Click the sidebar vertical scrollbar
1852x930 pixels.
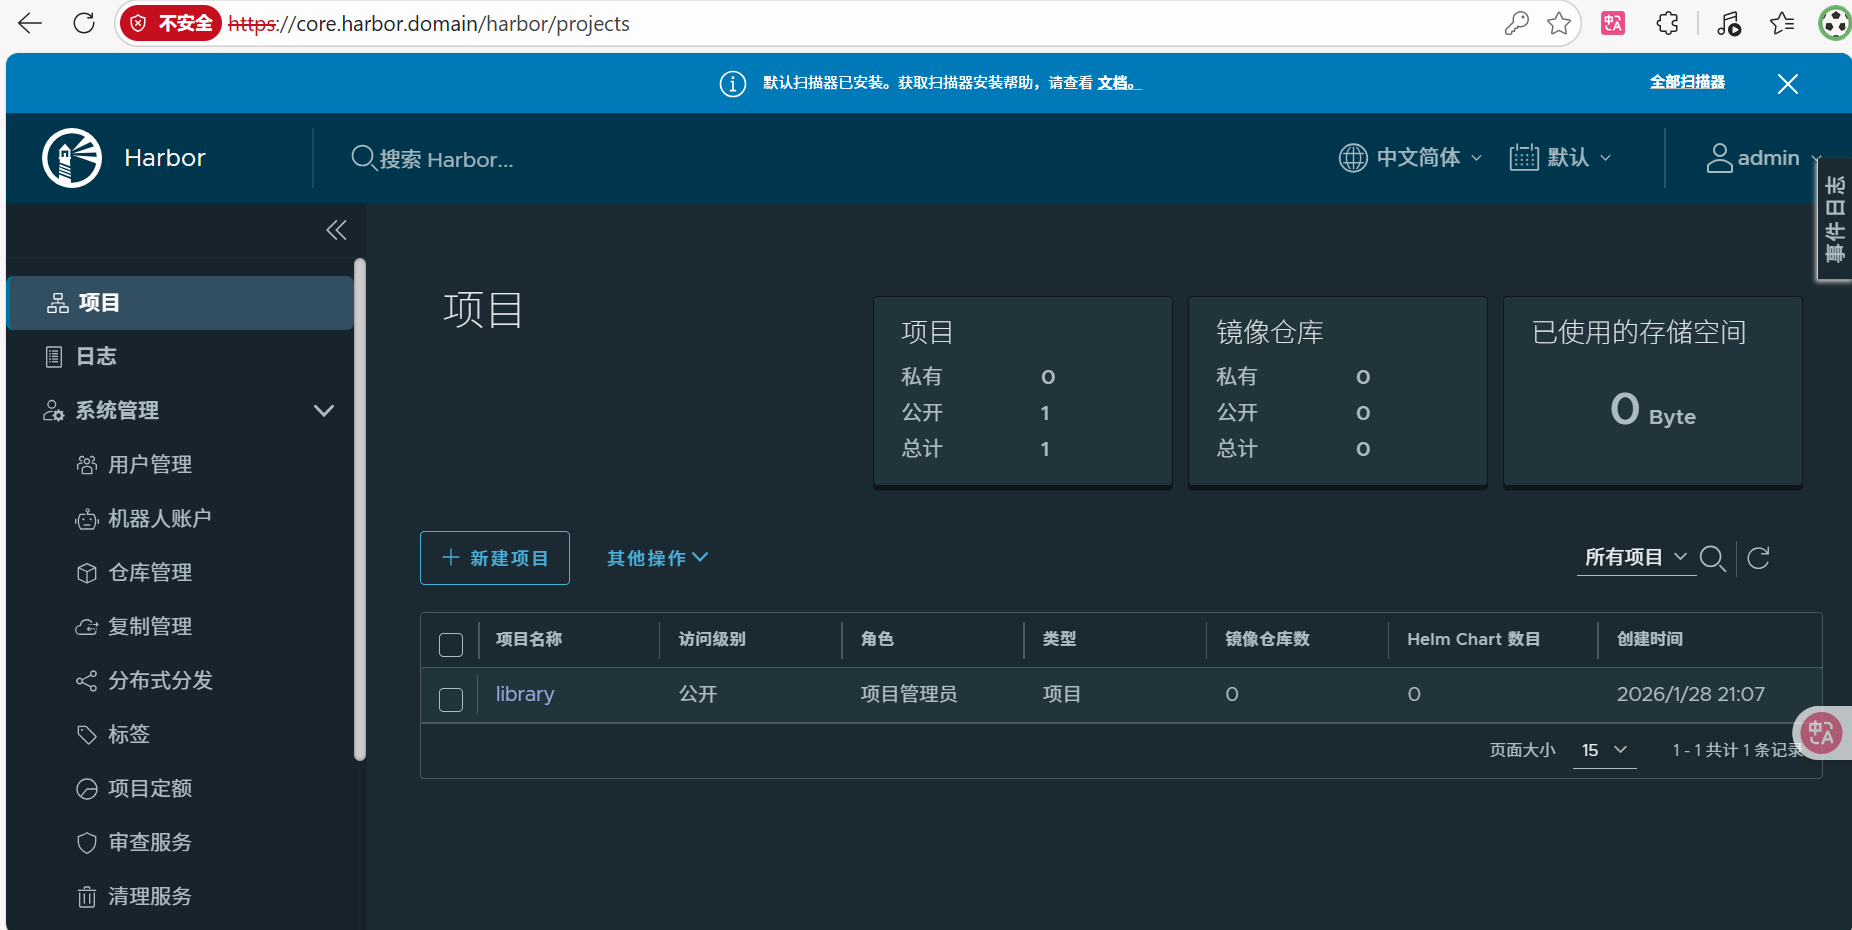[x=360, y=510]
